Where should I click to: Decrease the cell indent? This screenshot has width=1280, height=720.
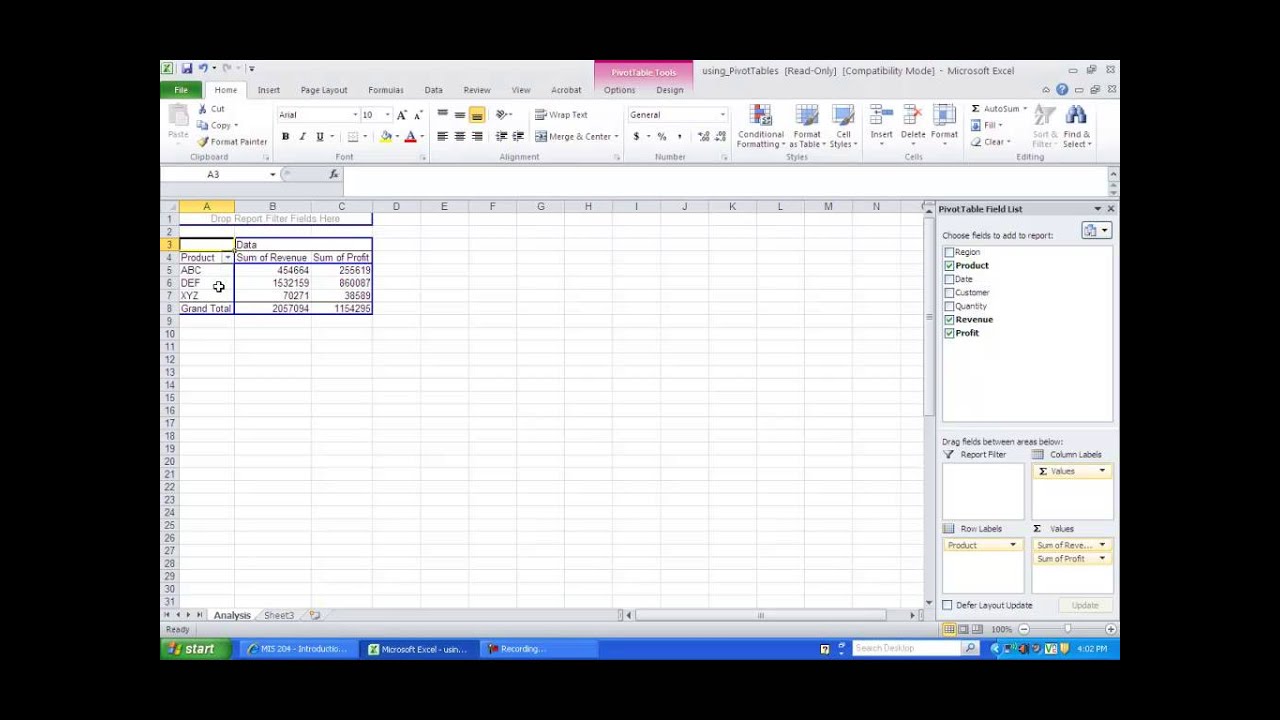point(502,136)
